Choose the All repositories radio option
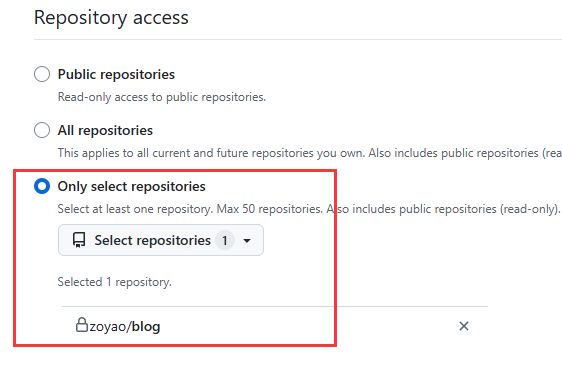 [x=42, y=130]
